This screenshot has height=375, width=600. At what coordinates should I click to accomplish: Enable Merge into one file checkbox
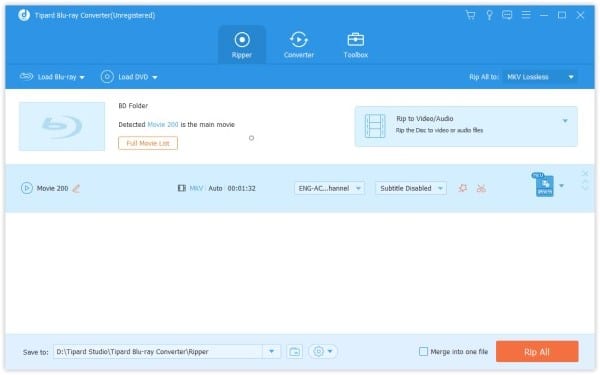423,351
